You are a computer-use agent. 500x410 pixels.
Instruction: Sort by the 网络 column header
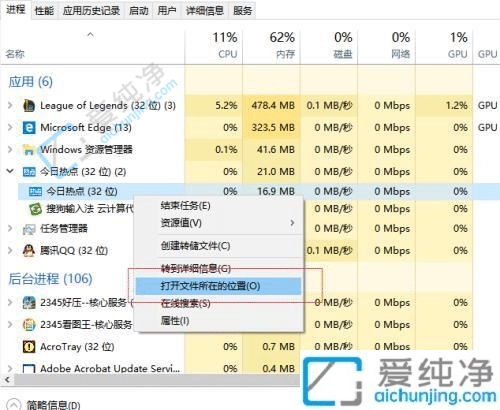pyautogui.click(x=387, y=46)
